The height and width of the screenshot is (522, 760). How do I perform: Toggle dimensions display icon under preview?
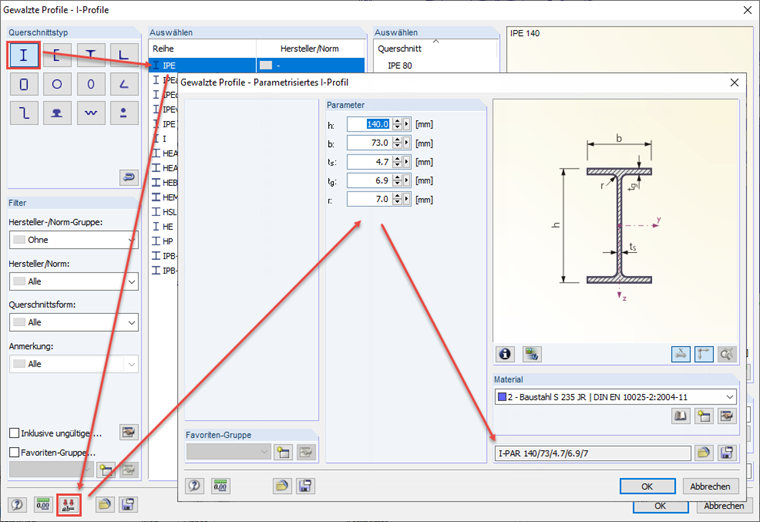(x=681, y=354)
